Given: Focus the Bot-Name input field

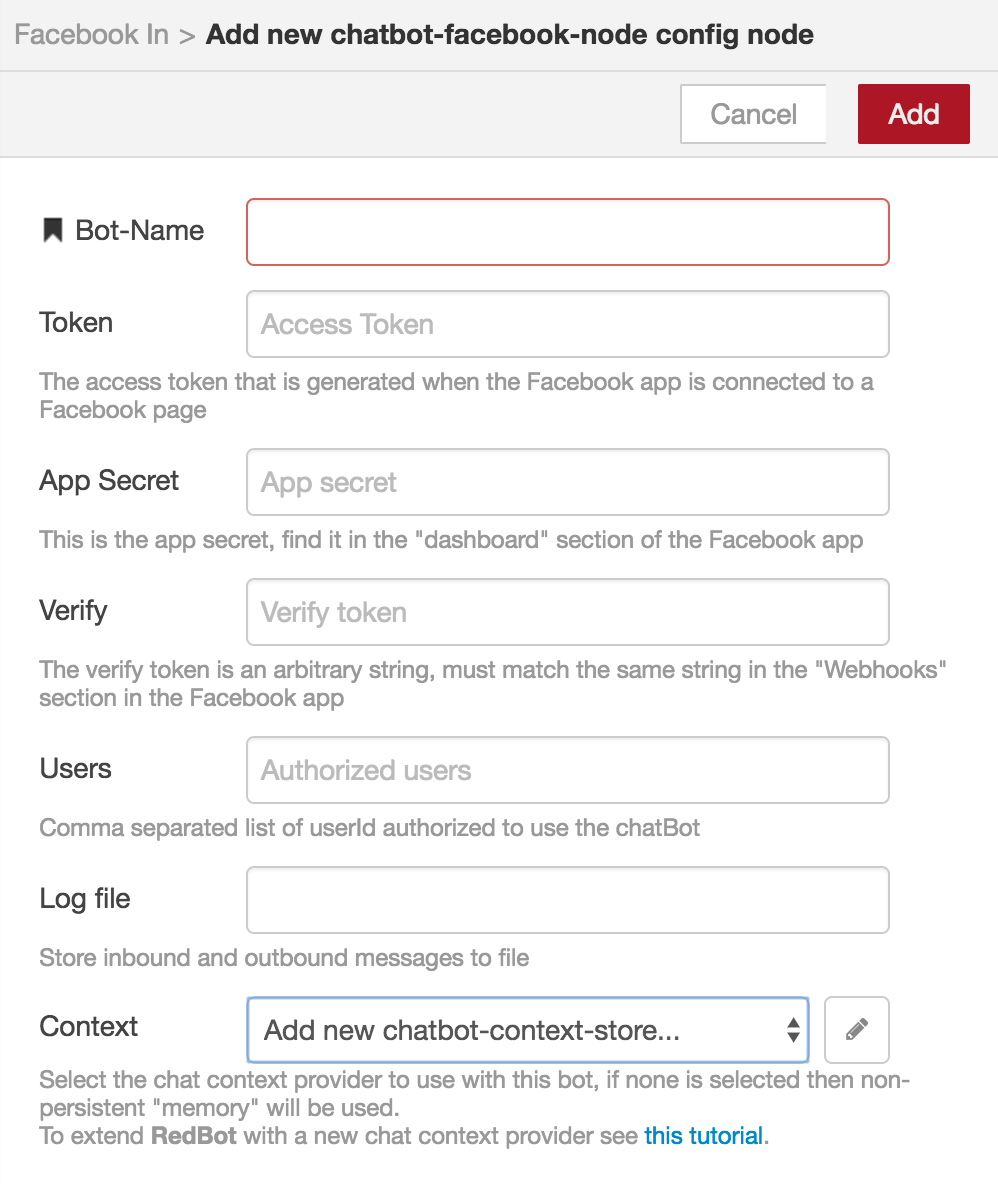Looking at the screenshot, I should coord(568,232).
